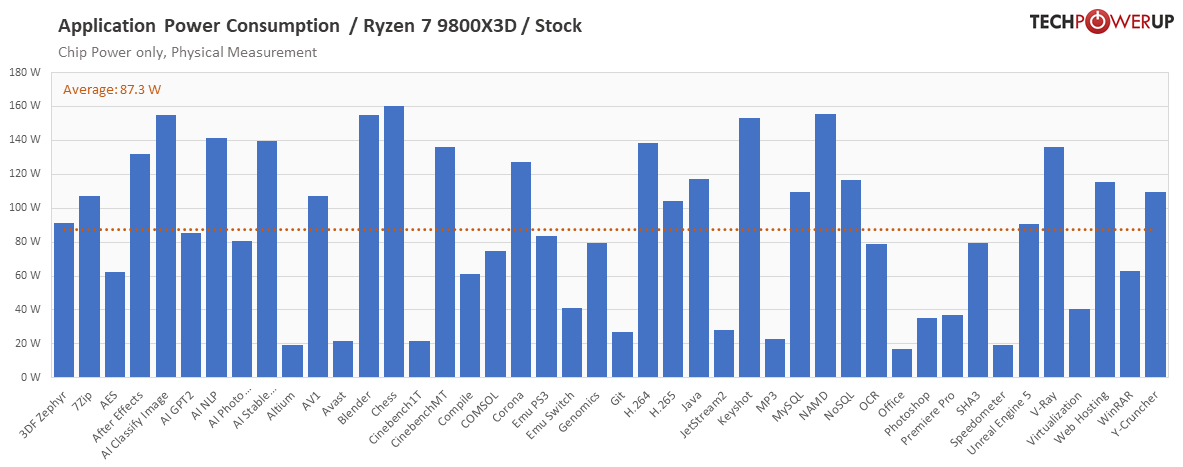Select the MySQL bar
Image resolution: width=1183 pixels, height=467 pixels.
[801, 284]
